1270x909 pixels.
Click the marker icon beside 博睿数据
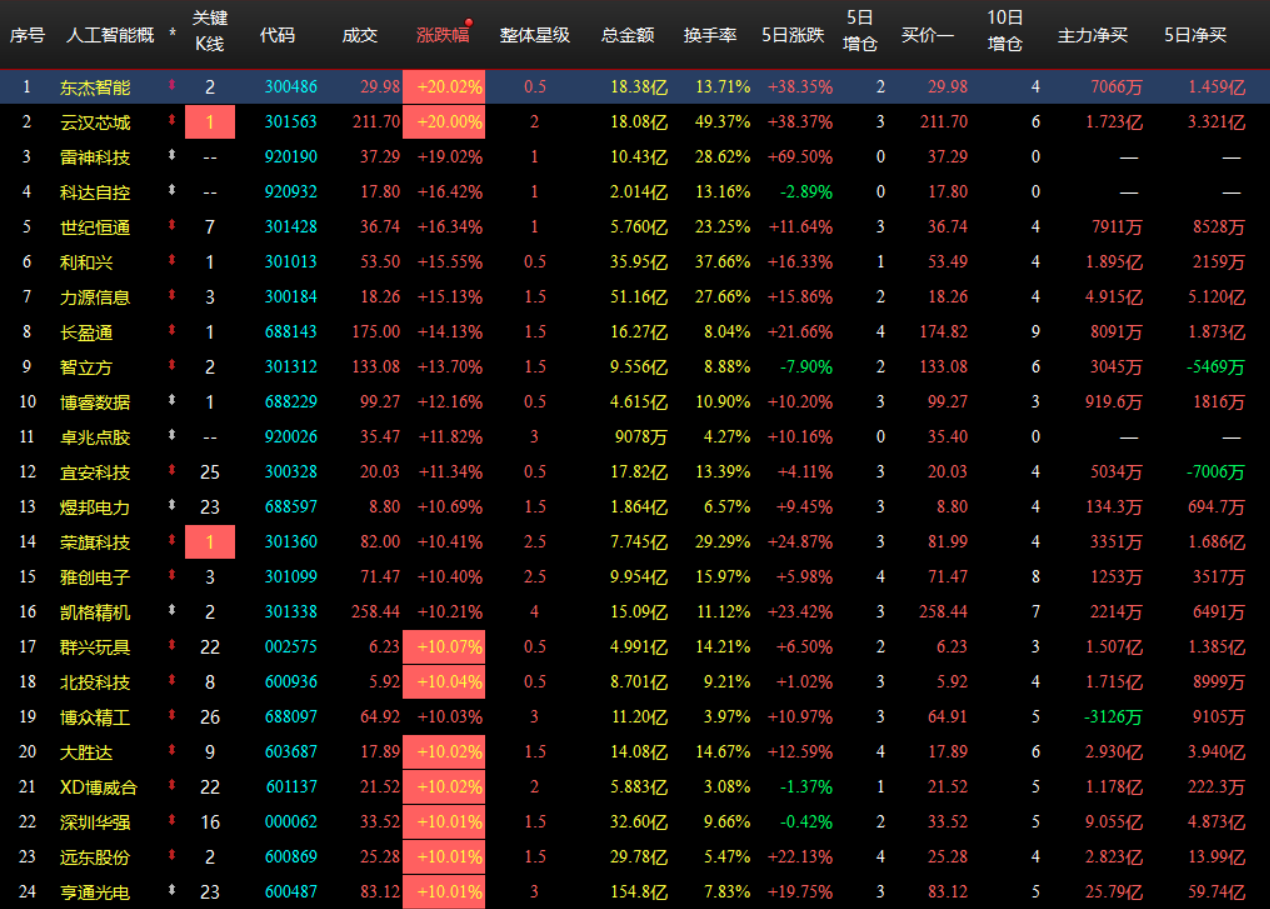tap(172, 401)
